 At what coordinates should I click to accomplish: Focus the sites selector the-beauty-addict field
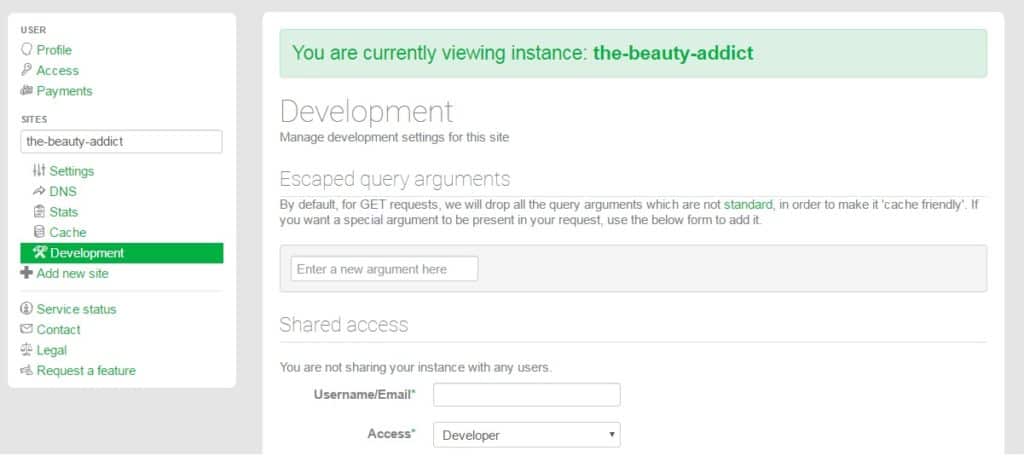point(121,141)
